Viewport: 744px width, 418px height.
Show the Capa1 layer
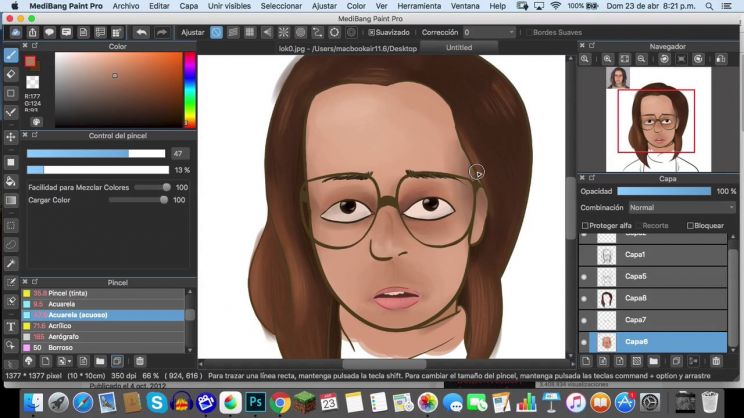pos(584,255)
